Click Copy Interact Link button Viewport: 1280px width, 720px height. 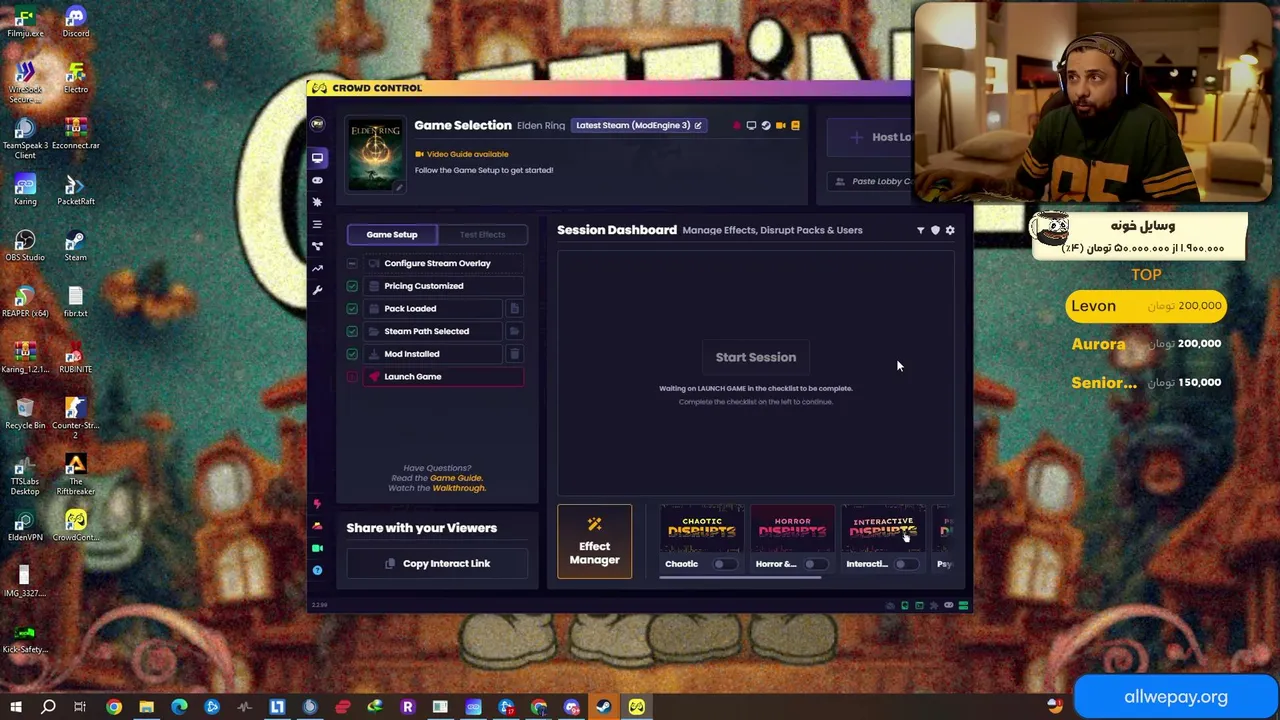coord(437,563)
